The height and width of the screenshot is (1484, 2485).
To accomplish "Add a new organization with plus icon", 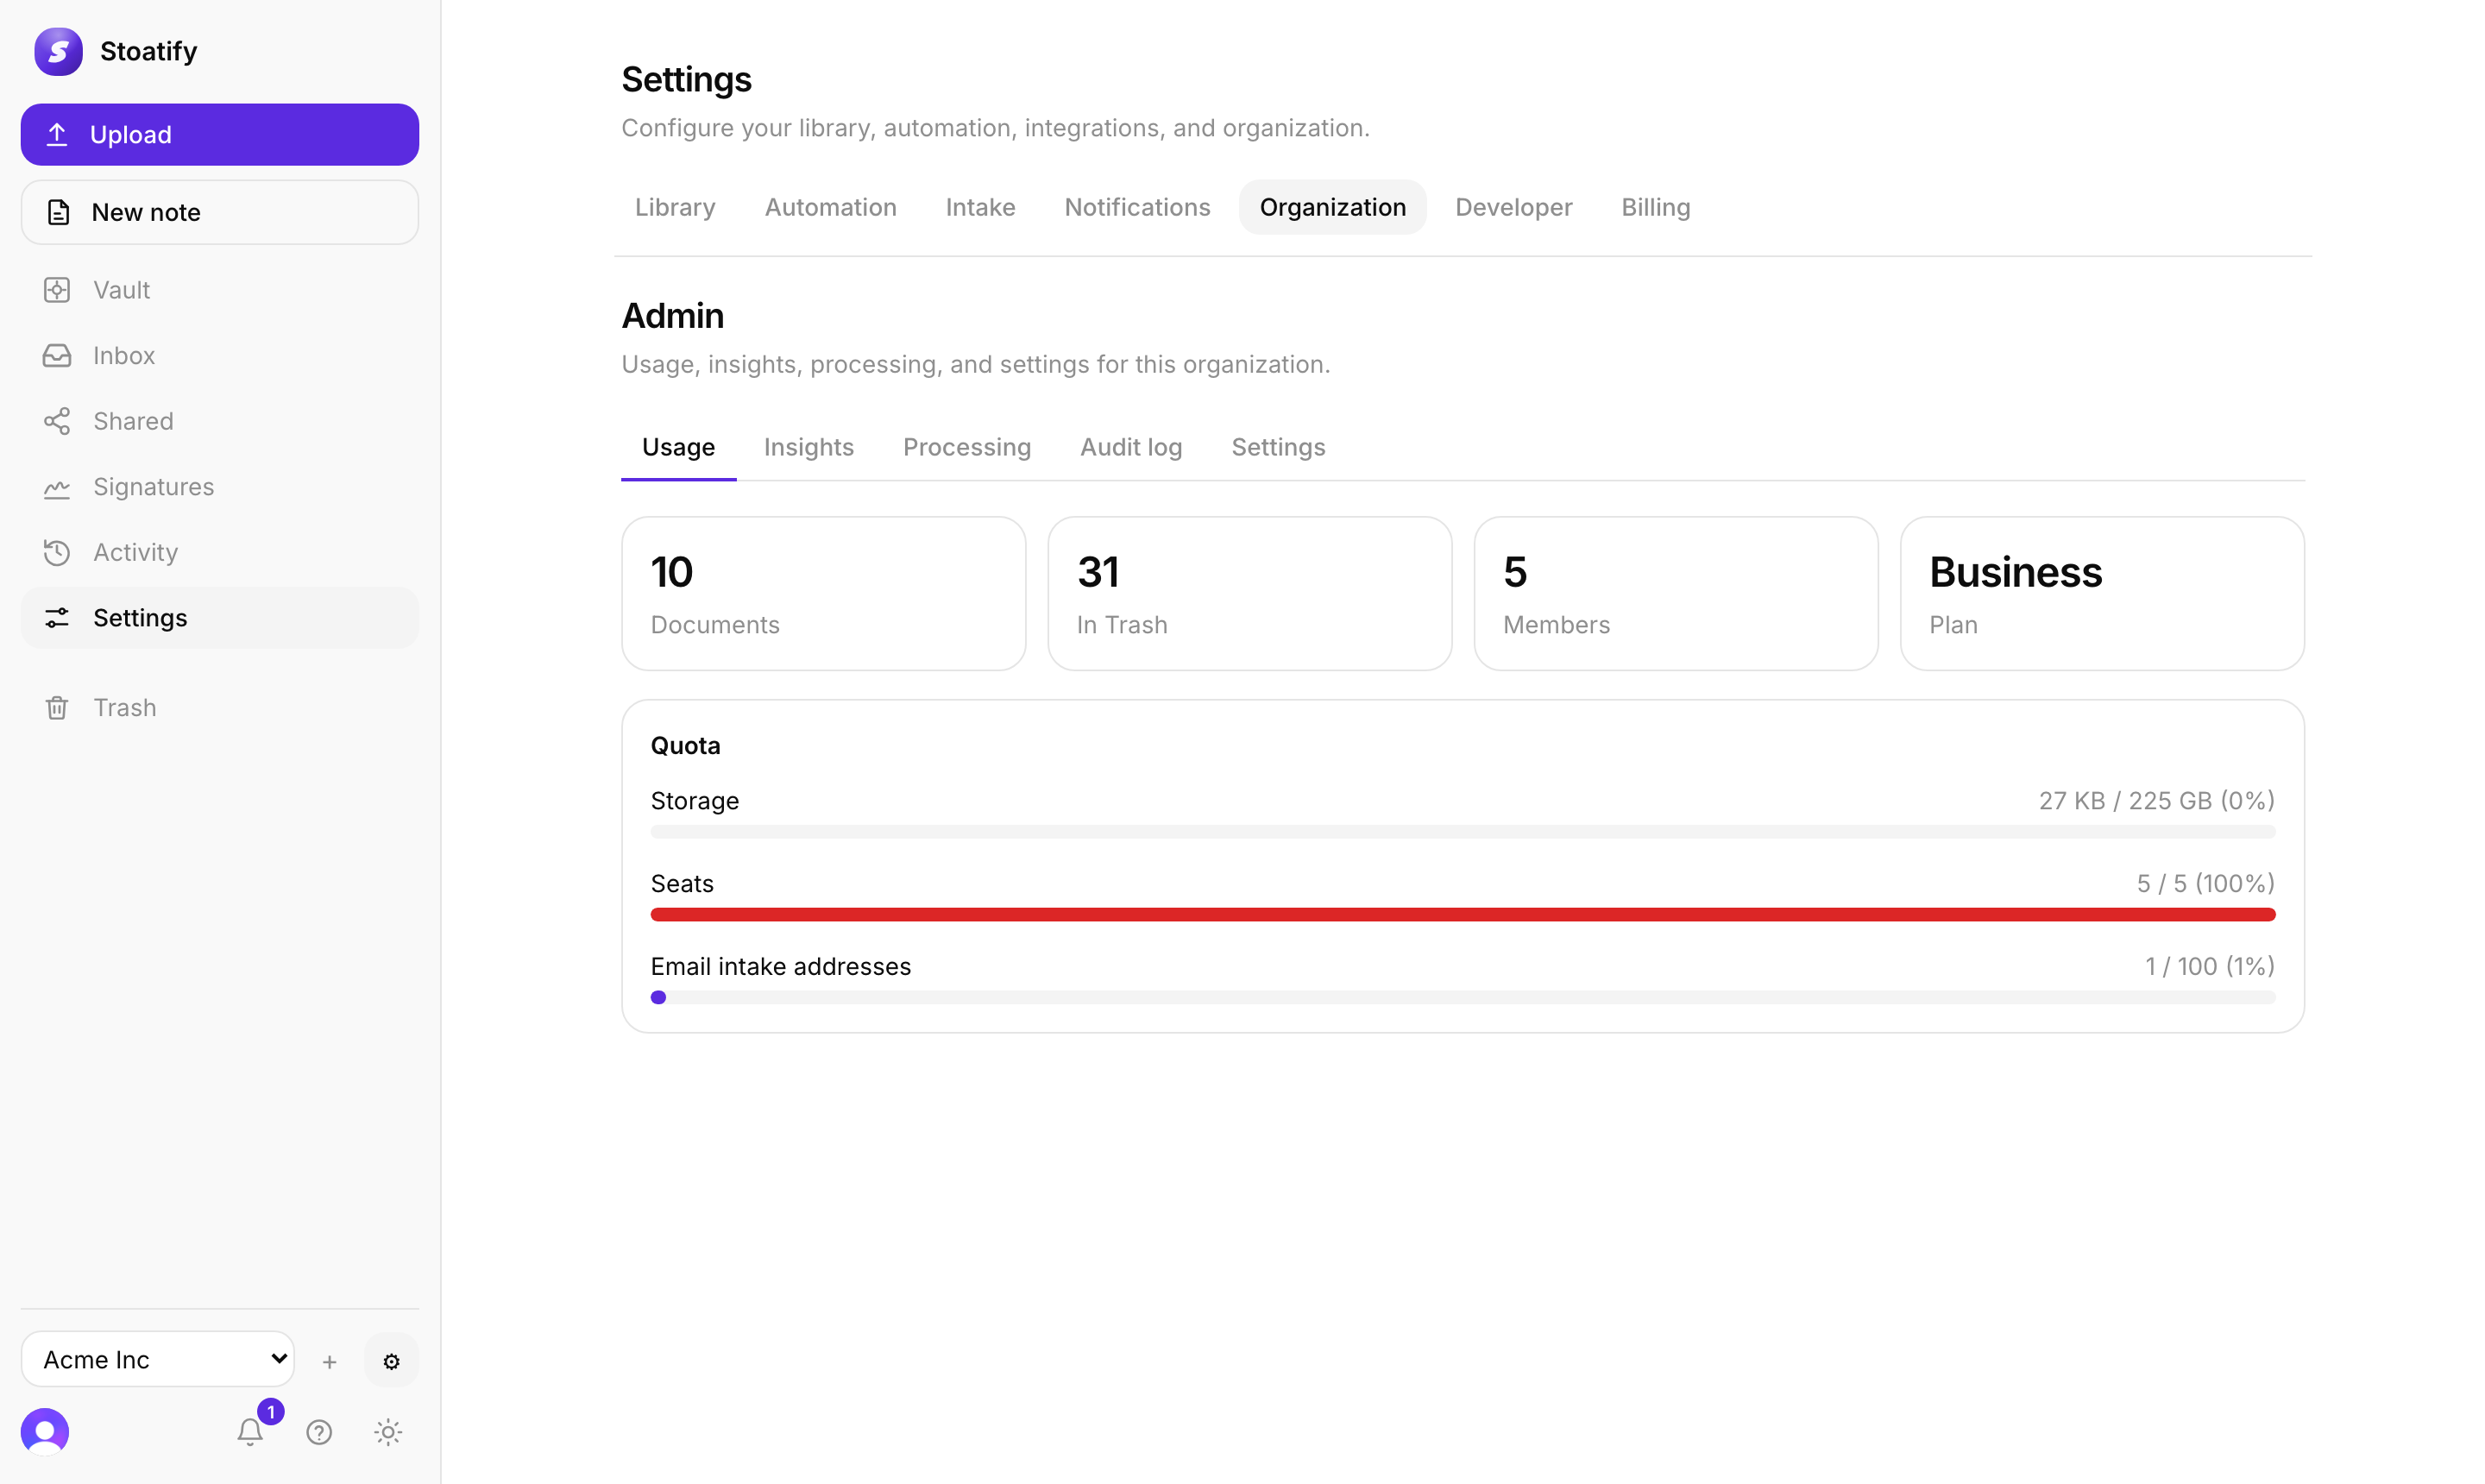I will 329,1361.
